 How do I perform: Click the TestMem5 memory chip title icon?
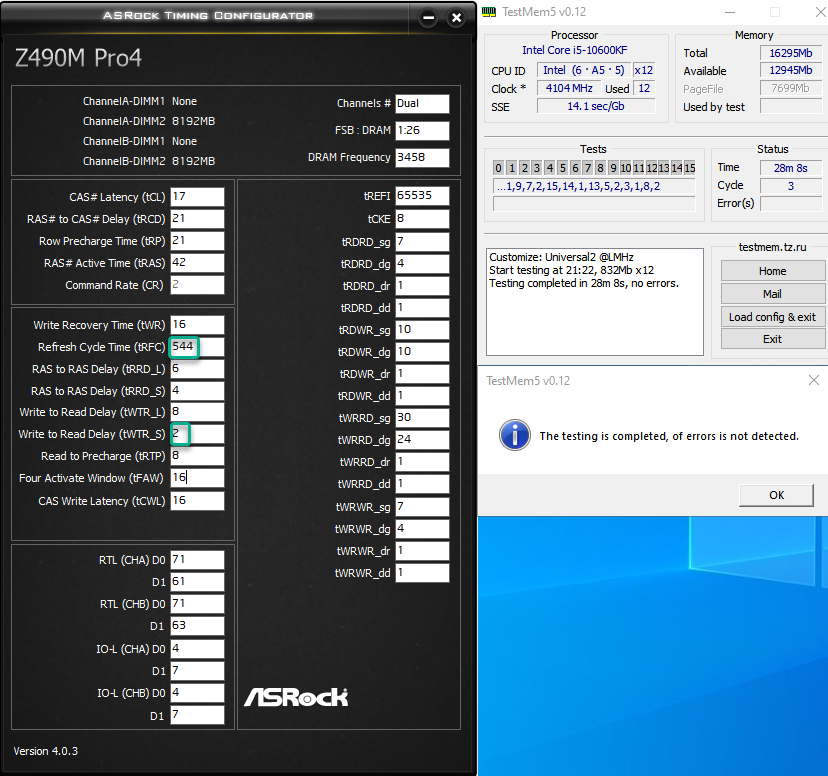[x=489, y=12]
